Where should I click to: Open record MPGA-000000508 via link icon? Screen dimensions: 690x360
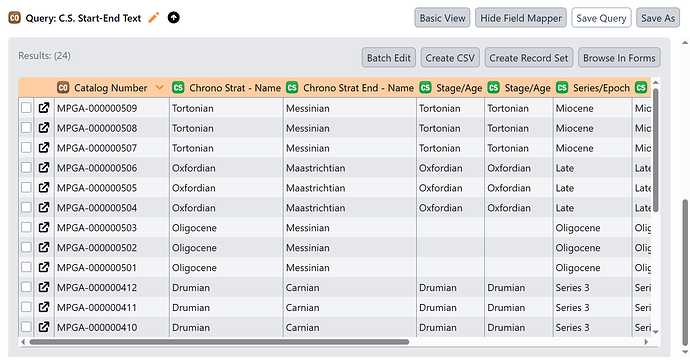pyautogui.click(x=44, y=128)
